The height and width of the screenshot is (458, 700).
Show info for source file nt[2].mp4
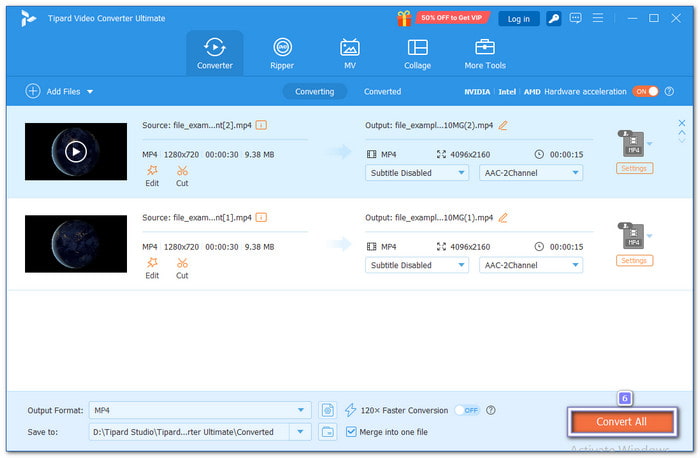click(x=261, y=125)
